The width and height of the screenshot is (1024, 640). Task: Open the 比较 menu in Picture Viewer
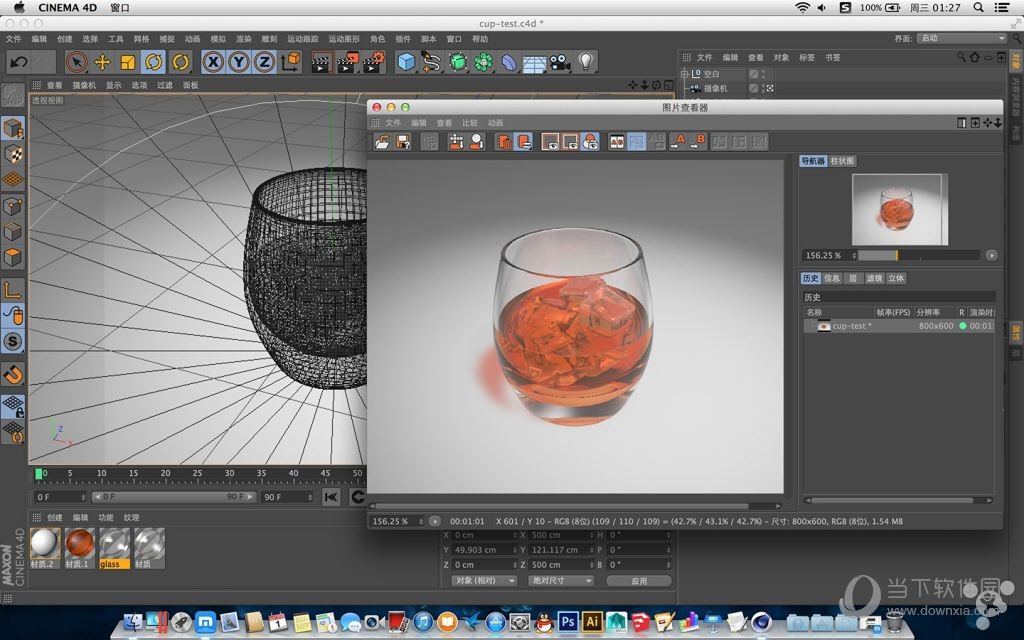pyautogui.click(x=470, y=123)
